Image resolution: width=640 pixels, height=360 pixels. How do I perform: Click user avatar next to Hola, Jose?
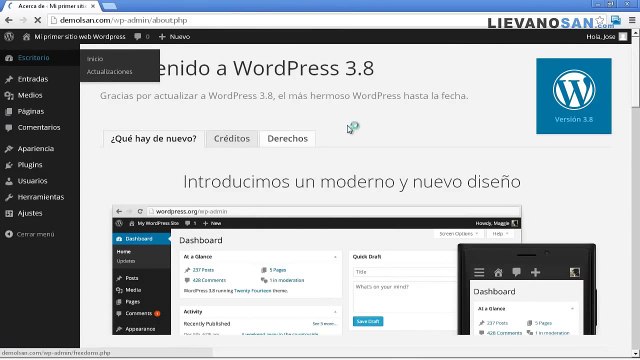[x=623, y=37]
